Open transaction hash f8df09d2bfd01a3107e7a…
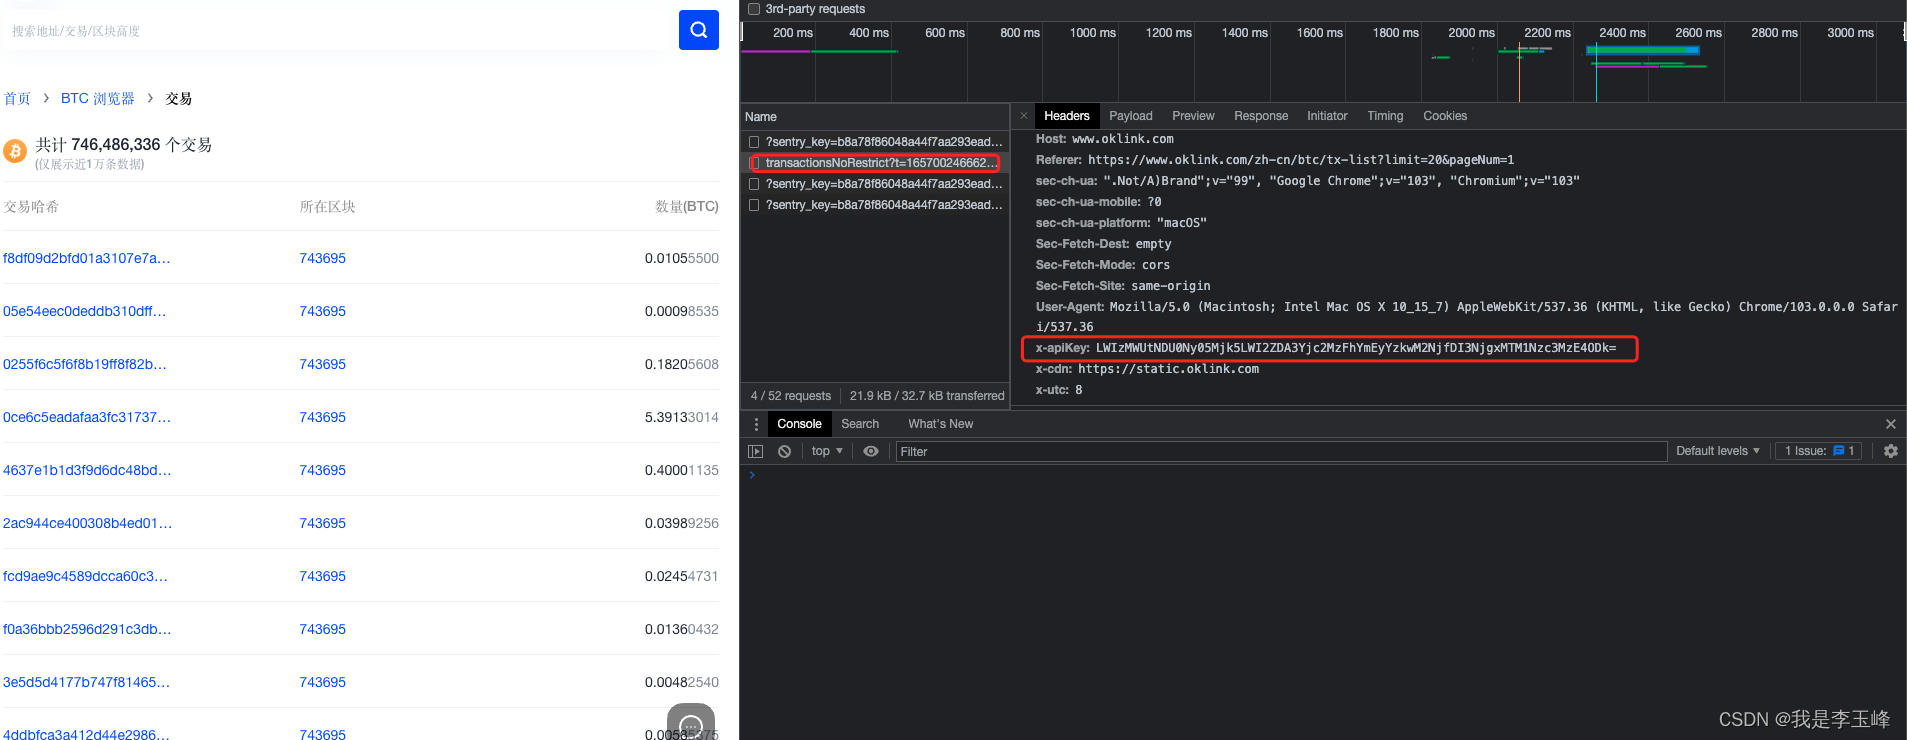Viewport: 1907px width, 740px height. point(87,258)
